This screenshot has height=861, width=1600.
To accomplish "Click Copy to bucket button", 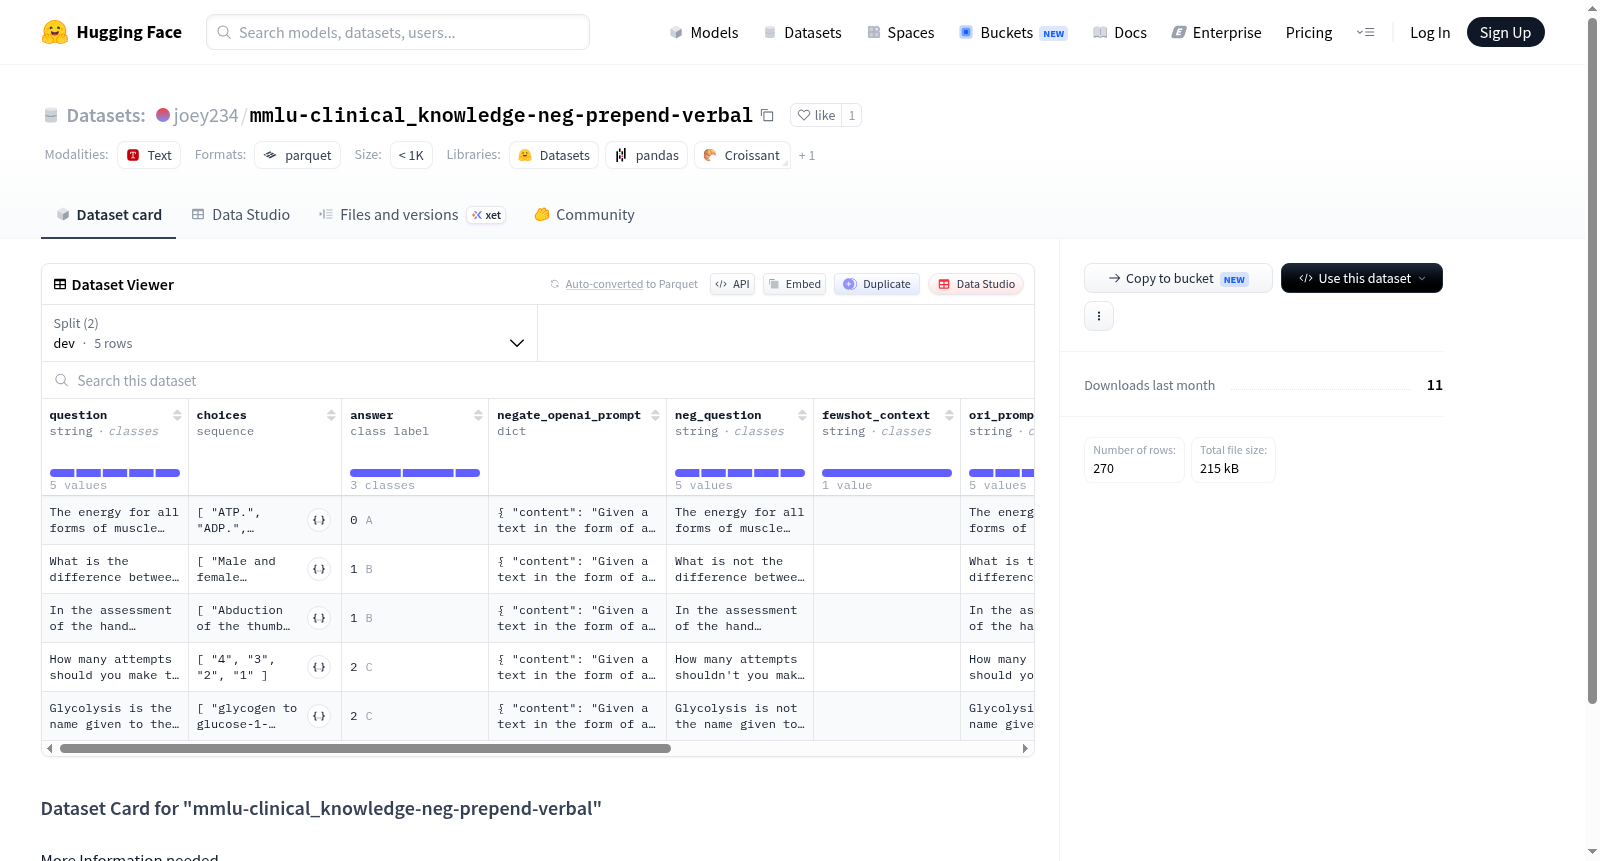I will 1178,278.
